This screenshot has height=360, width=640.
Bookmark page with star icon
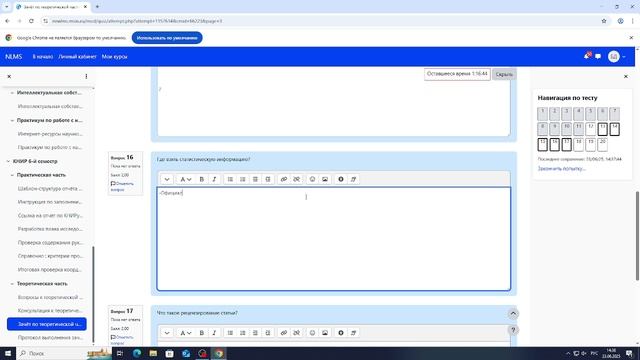[x=604, y=21]
